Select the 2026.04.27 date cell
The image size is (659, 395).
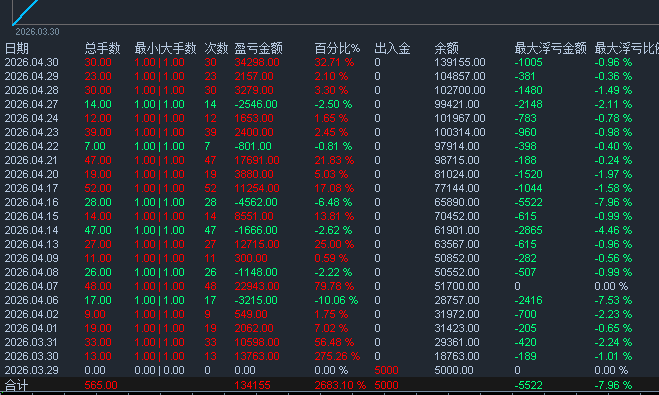[32, 104]
